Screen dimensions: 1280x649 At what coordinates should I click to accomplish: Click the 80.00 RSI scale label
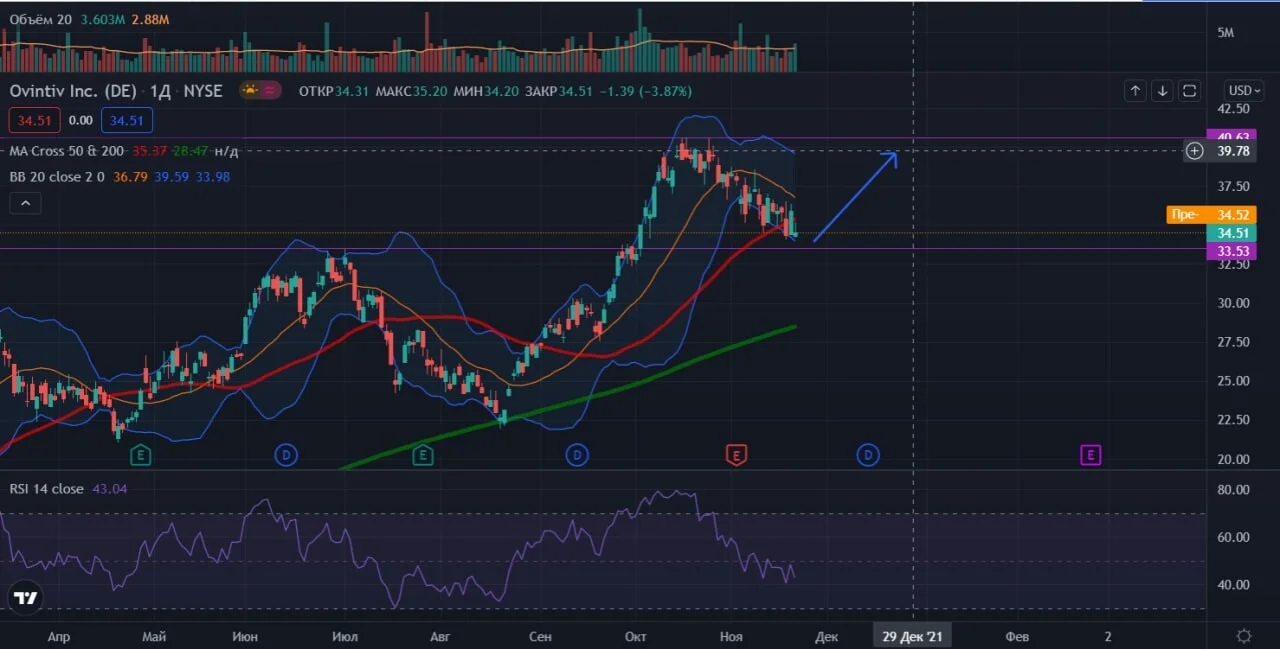click(x=1232, y=490)
